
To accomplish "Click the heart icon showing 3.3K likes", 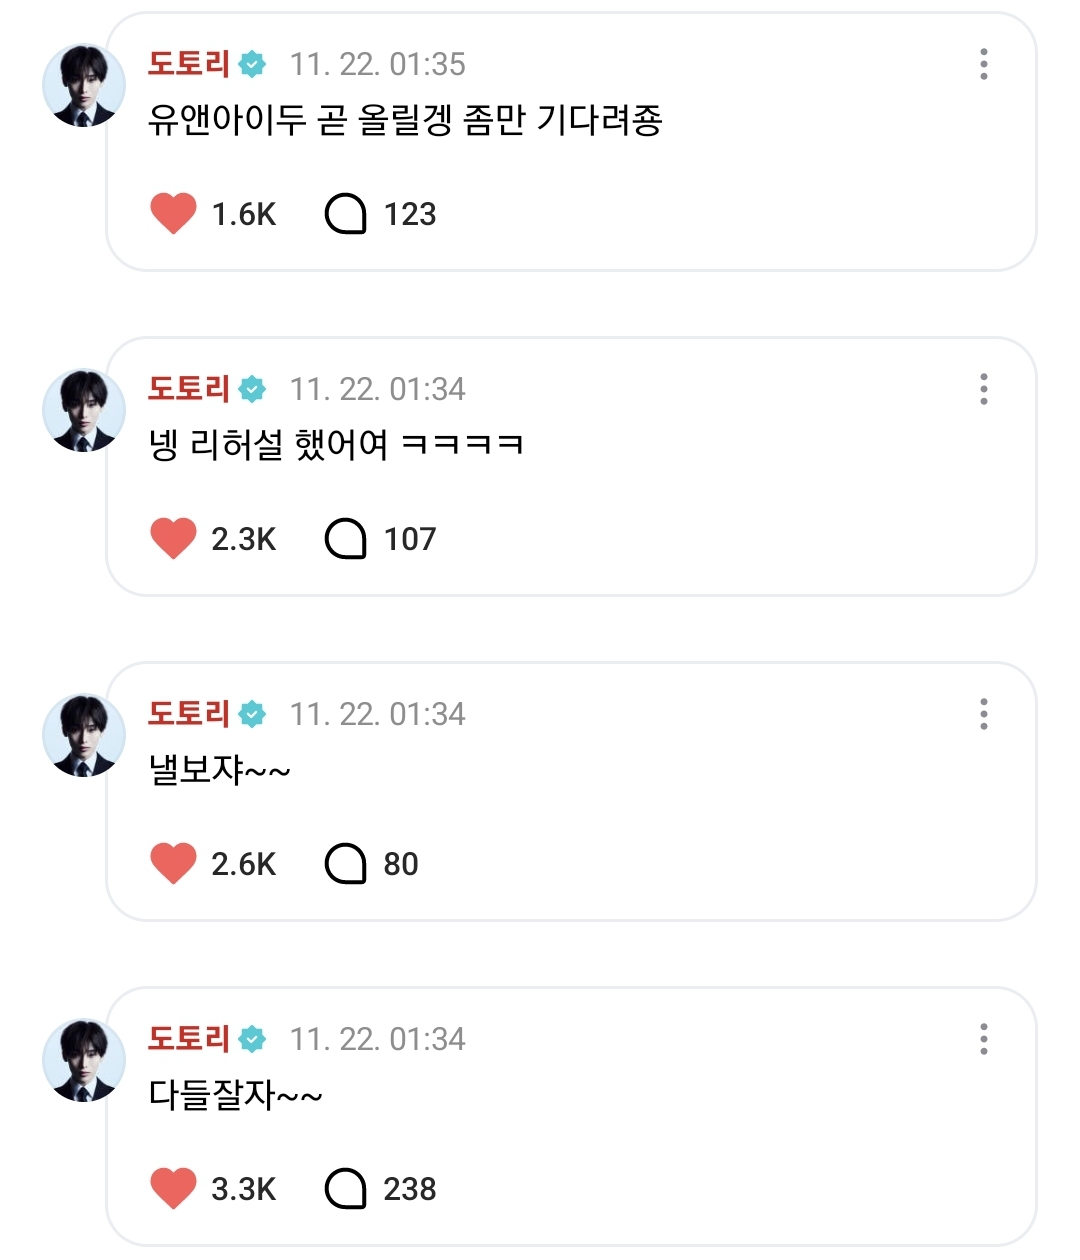I will (173, 1189).
